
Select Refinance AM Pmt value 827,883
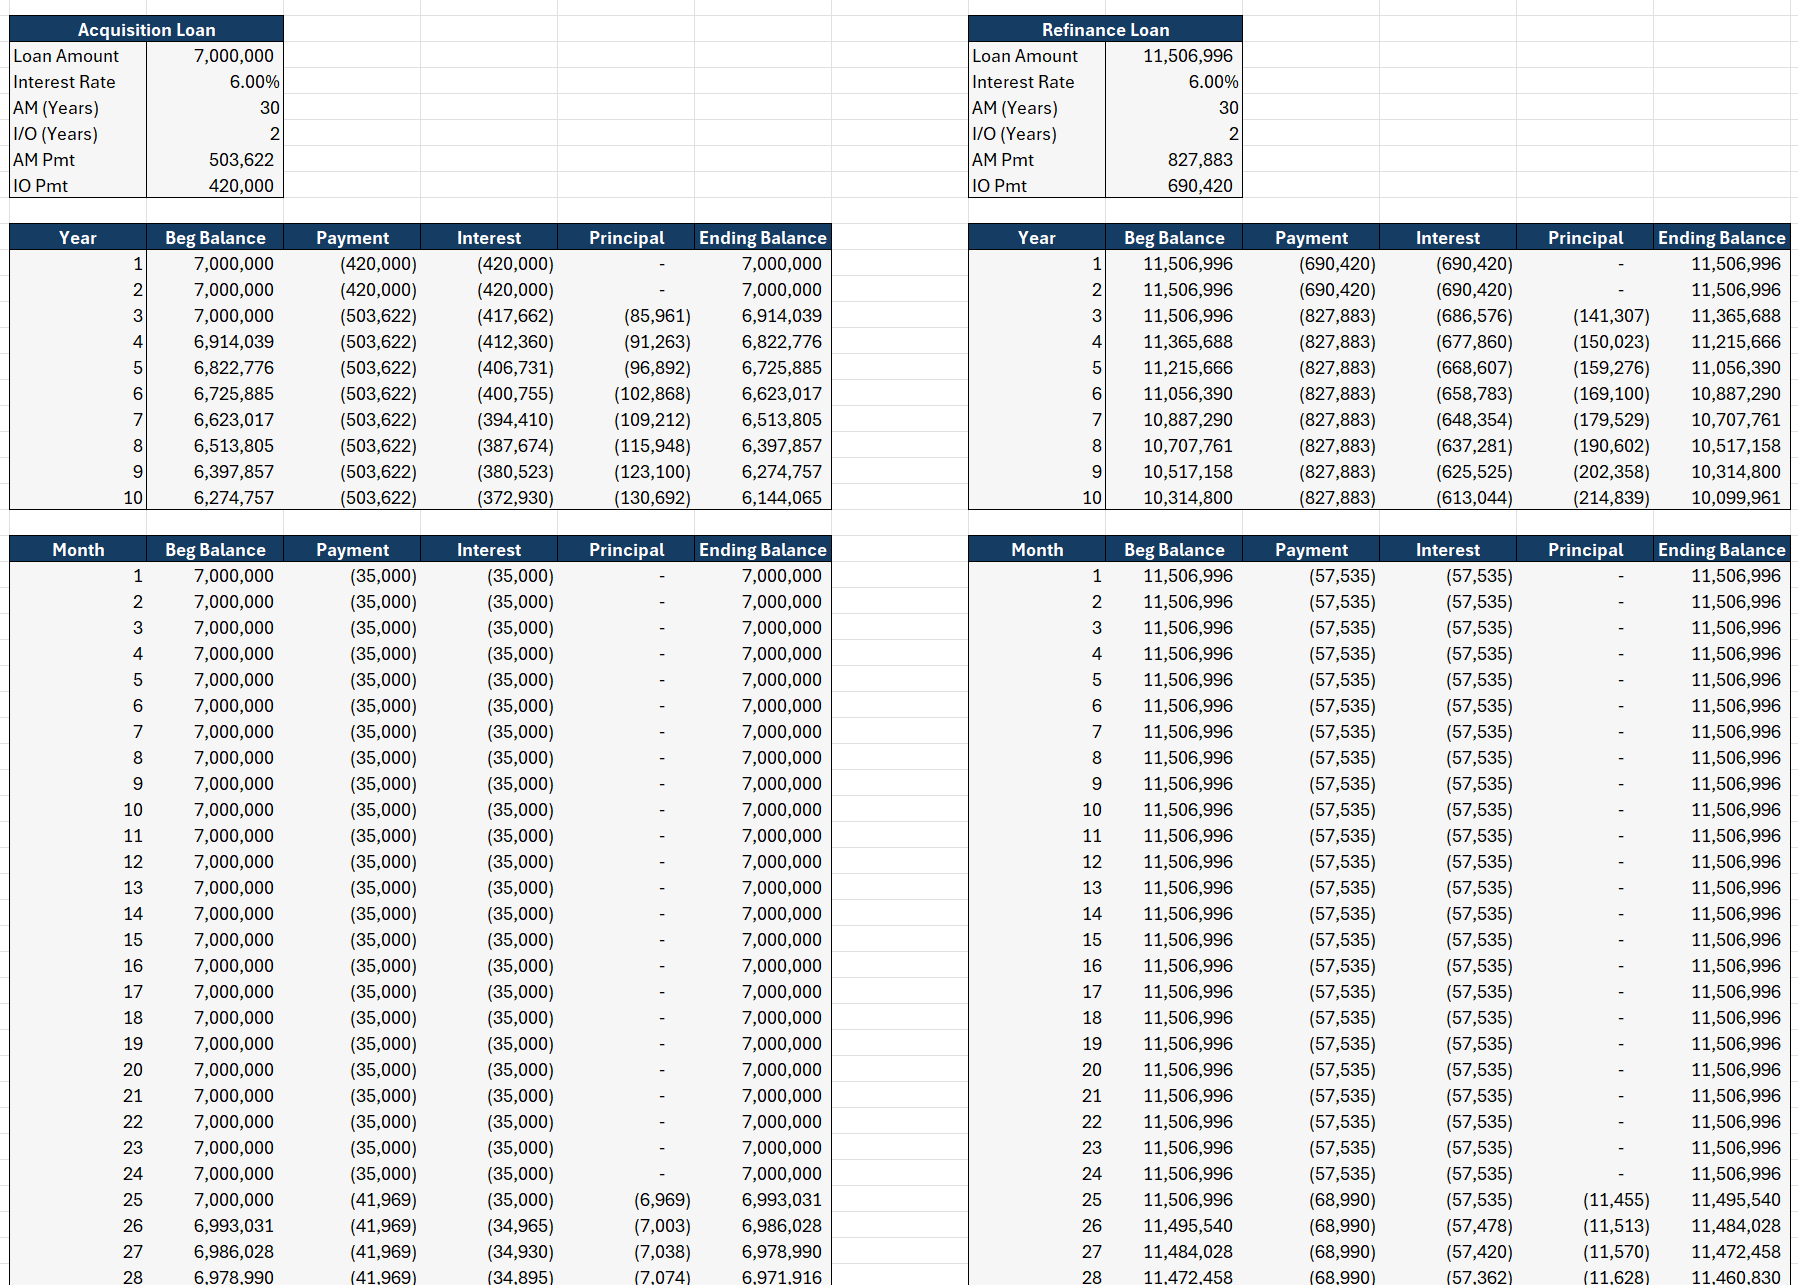[1174, 160]
